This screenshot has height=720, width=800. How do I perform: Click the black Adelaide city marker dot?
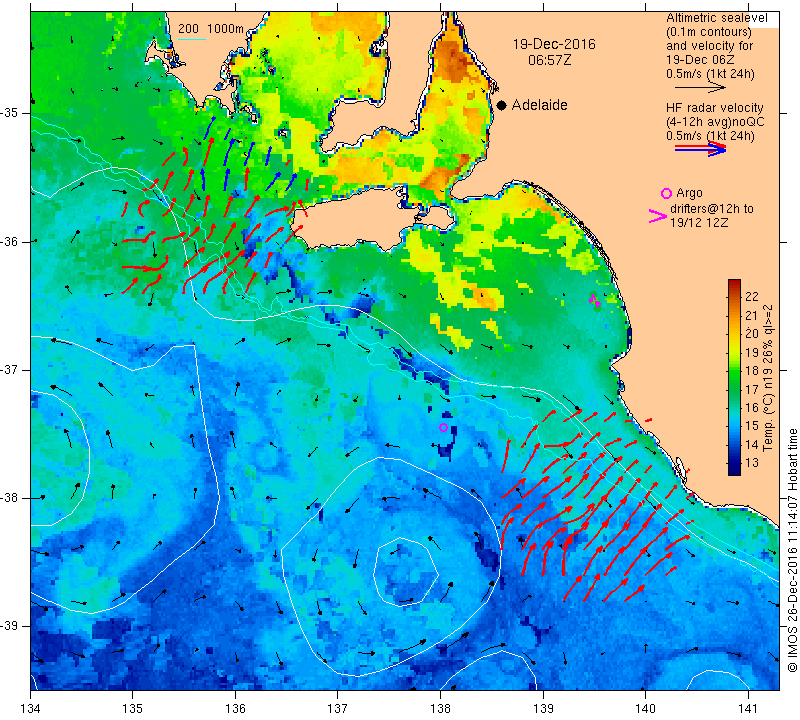point(502,106)
